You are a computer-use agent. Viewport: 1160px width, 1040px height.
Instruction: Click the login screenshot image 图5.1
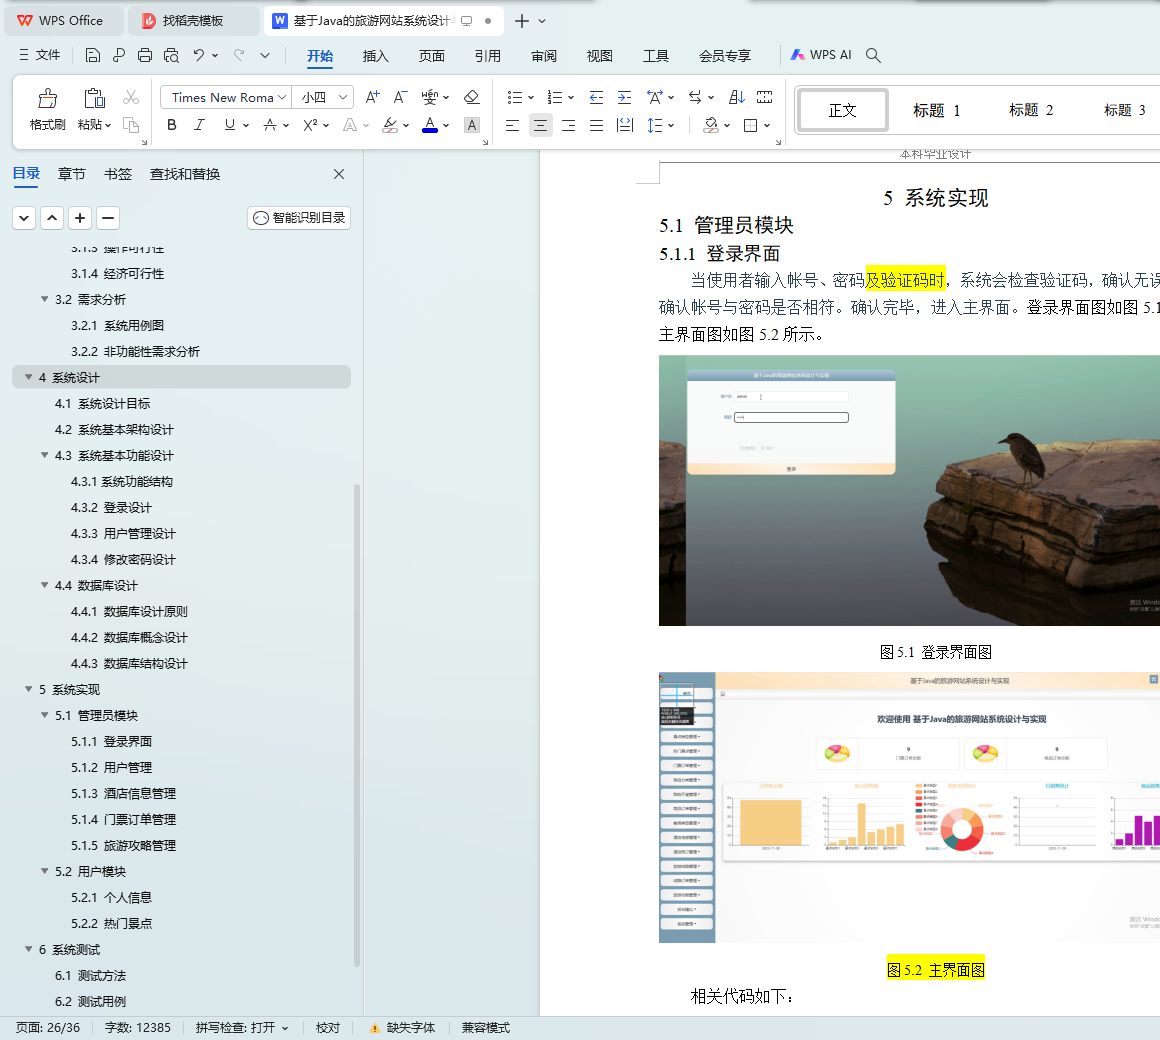tap(909, 490)
